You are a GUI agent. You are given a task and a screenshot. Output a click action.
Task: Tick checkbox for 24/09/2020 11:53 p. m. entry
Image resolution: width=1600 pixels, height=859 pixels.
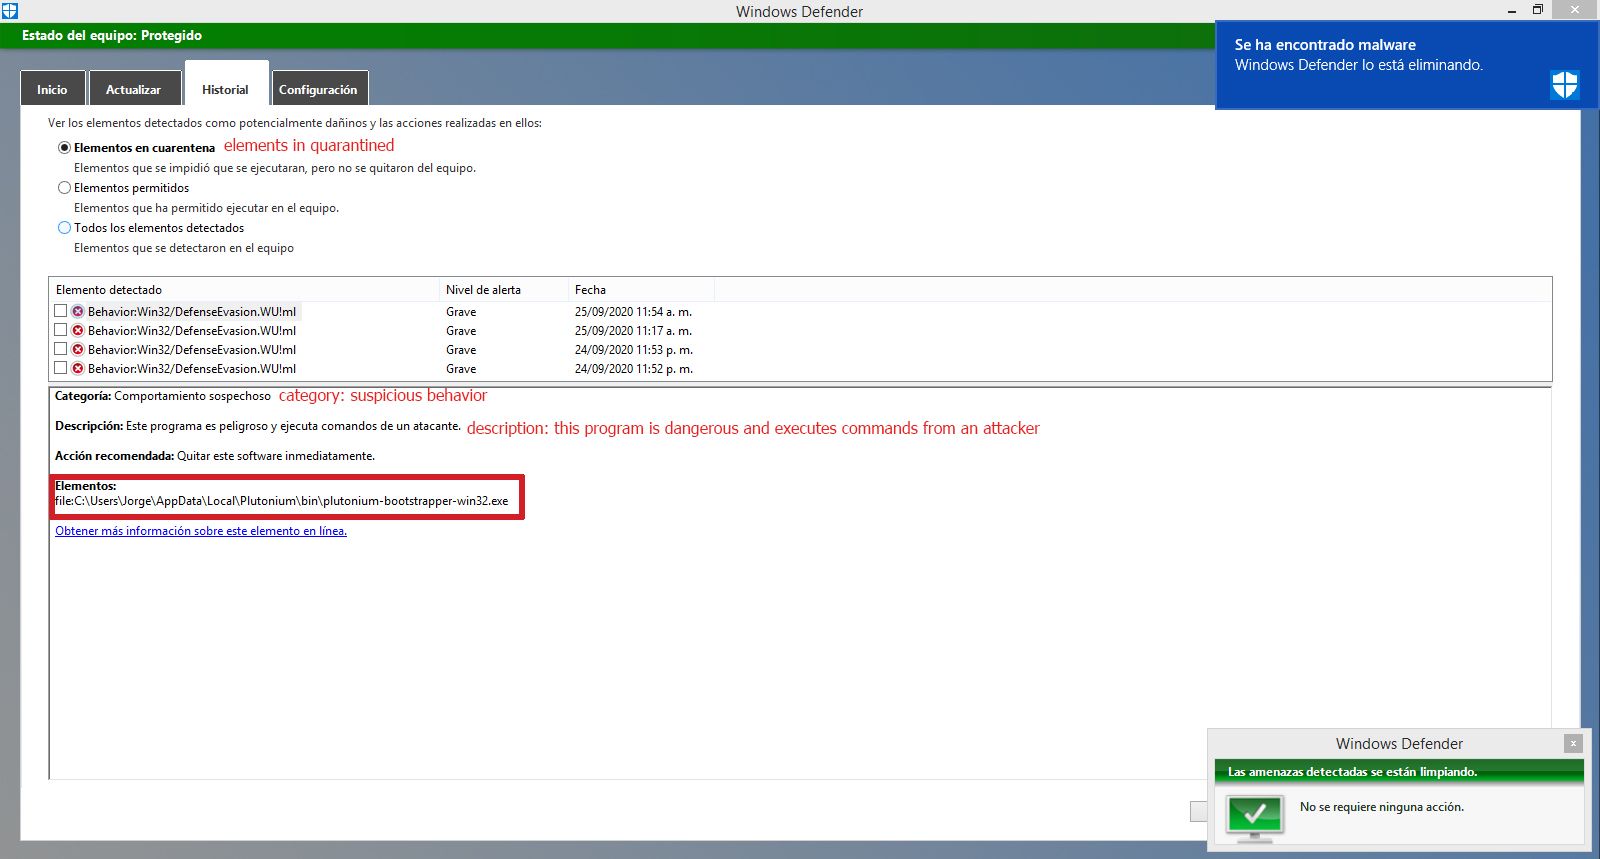pos(61,349)
